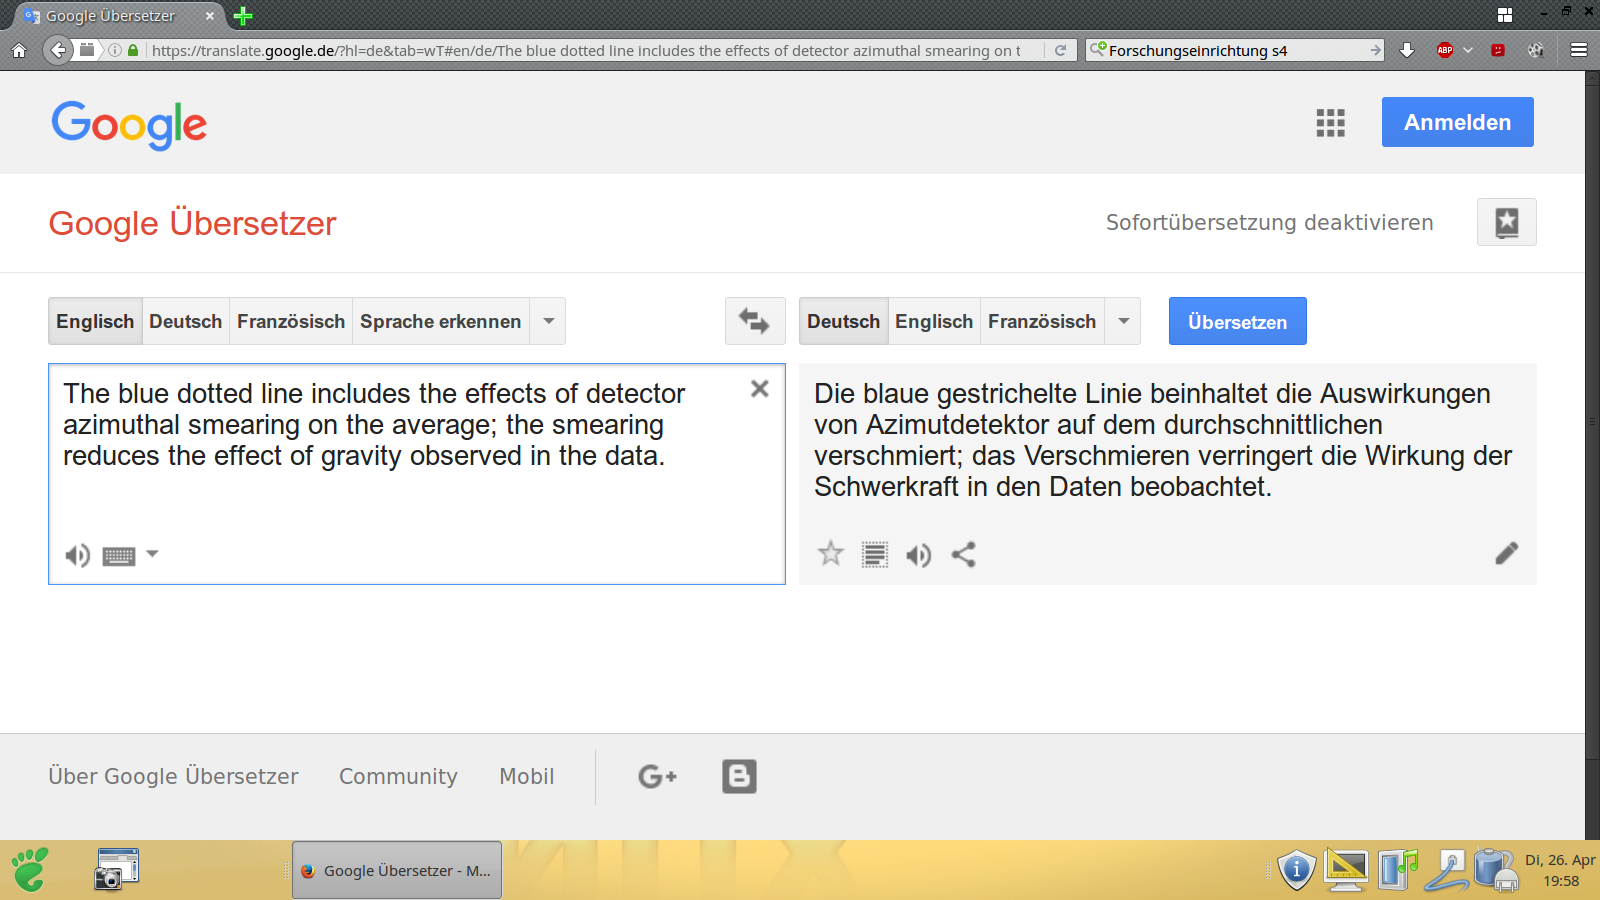
Task: Listen to the English source text
Action: click(x=77, y=555)
